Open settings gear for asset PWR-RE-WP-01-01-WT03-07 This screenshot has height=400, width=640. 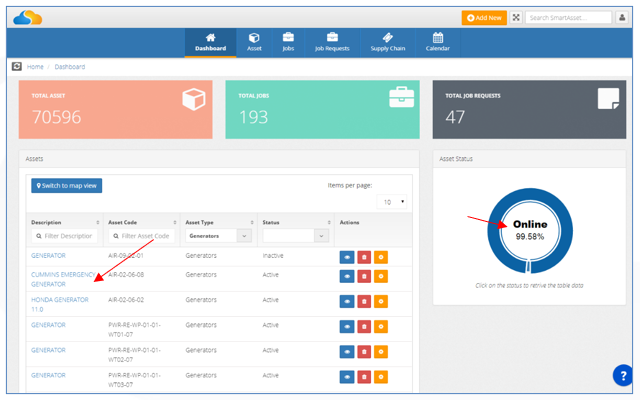381,377
